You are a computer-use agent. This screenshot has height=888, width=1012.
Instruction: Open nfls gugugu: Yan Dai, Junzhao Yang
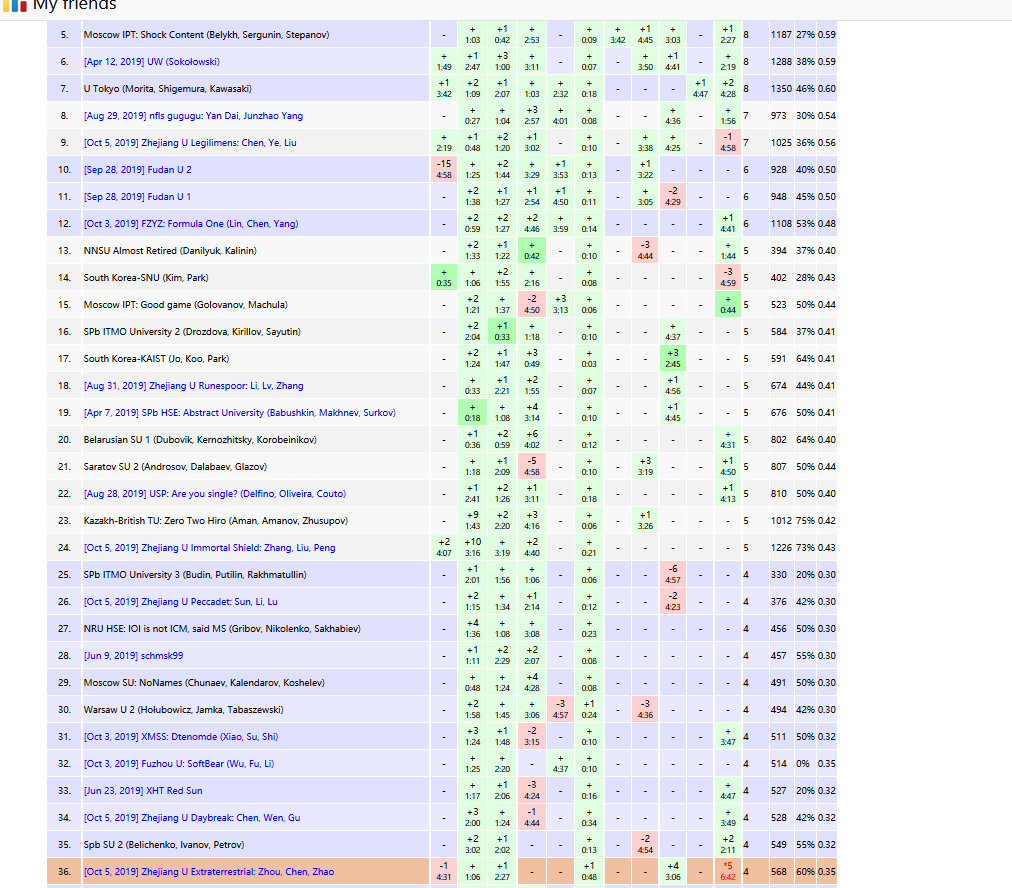(x=193, y=116)
